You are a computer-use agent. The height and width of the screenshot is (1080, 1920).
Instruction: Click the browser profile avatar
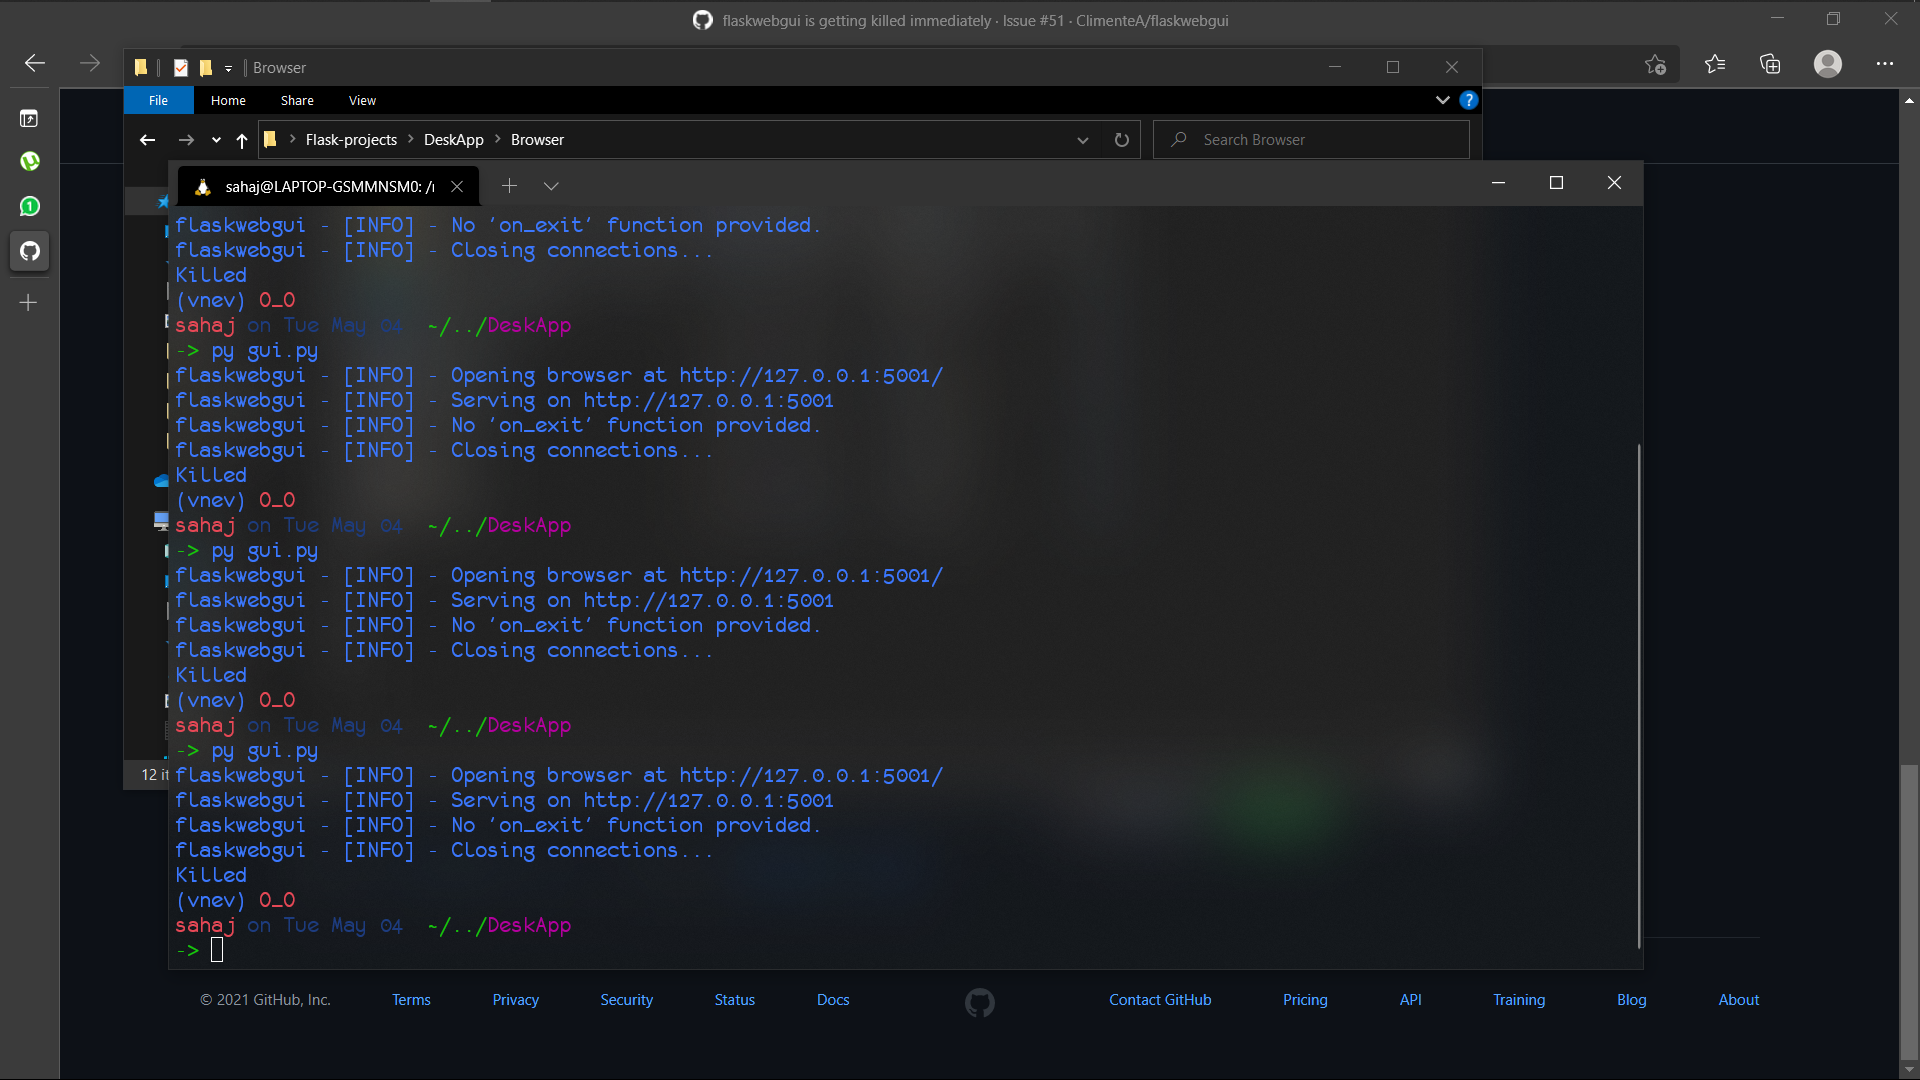pos(1827,64)
